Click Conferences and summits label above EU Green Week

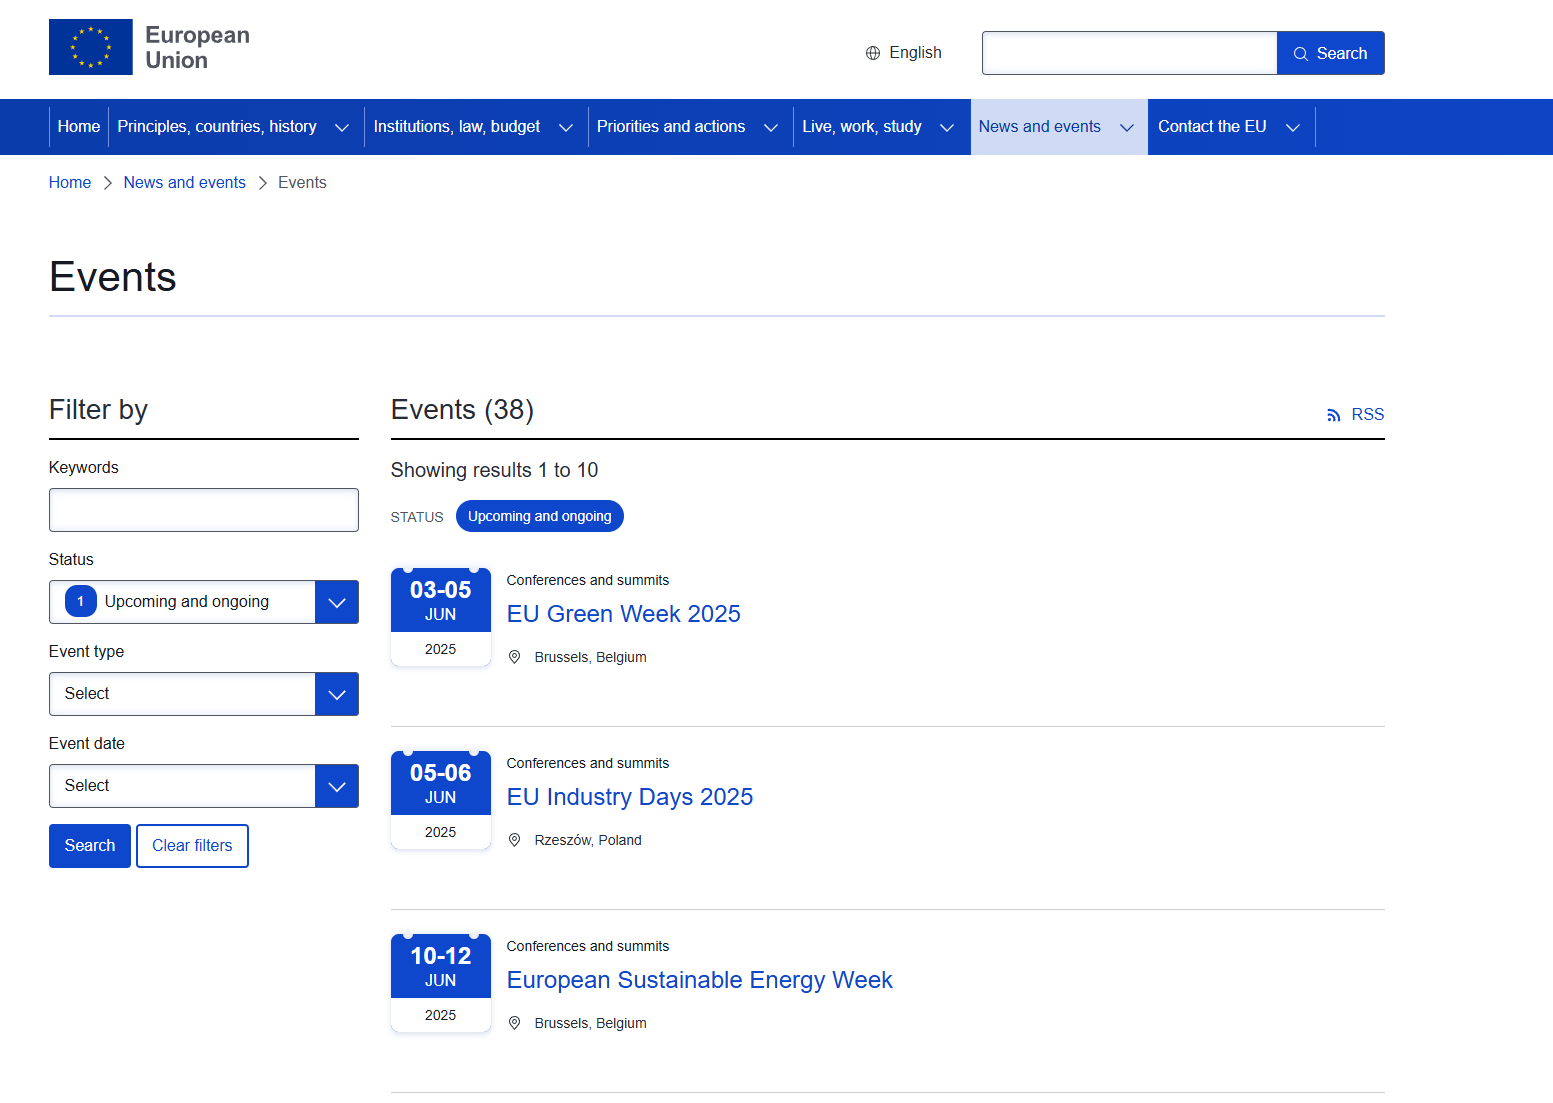coord(588,580)
